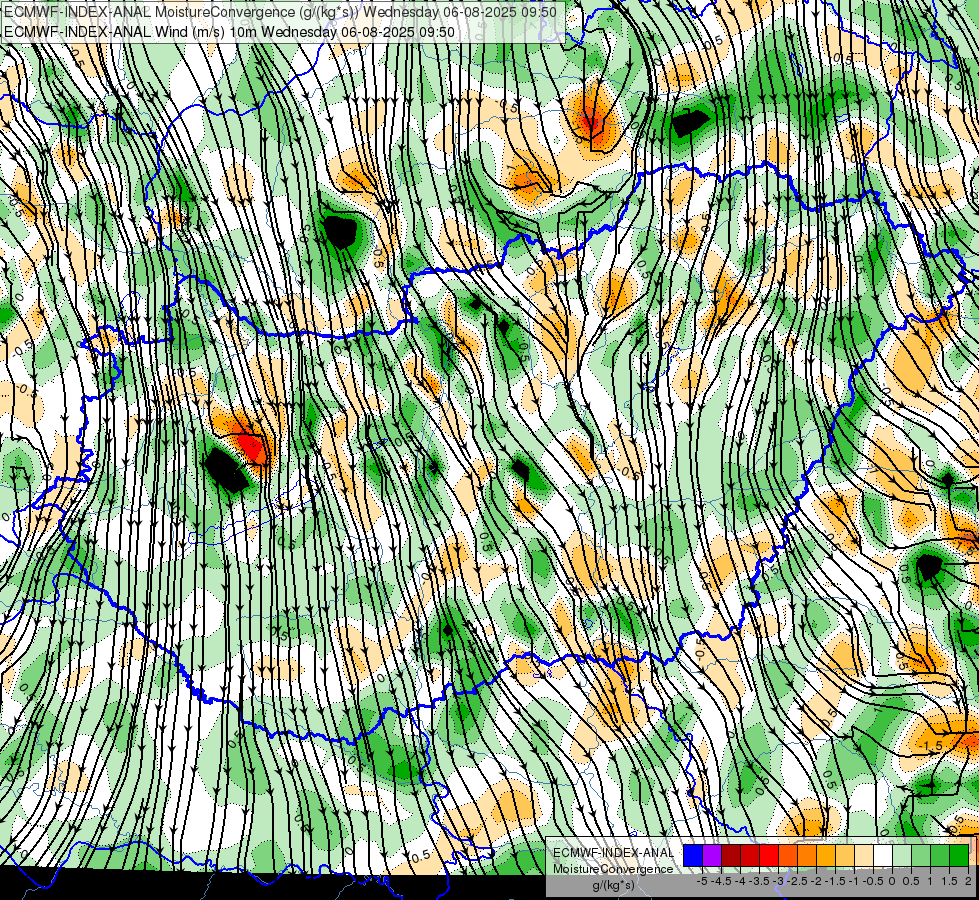Choose the bright red swatch ending at -3
The image size is (979, 900).
tap(769, 855)
